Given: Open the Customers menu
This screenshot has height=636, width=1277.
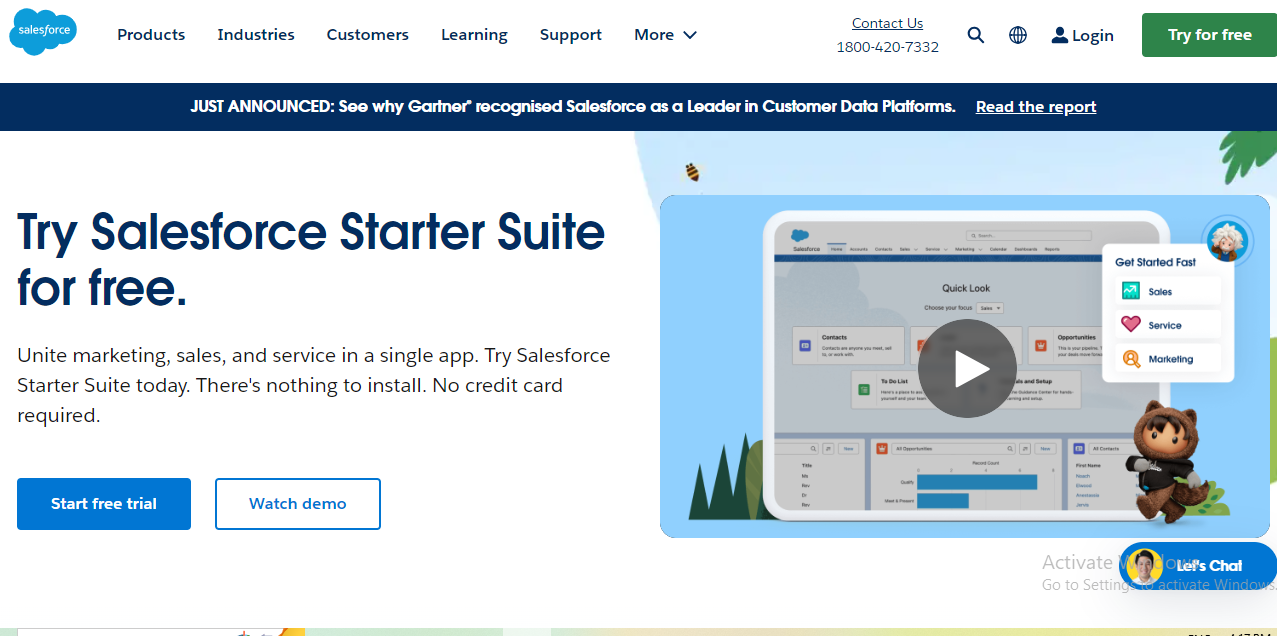Looking at the screenshot, I should [368, 35].
